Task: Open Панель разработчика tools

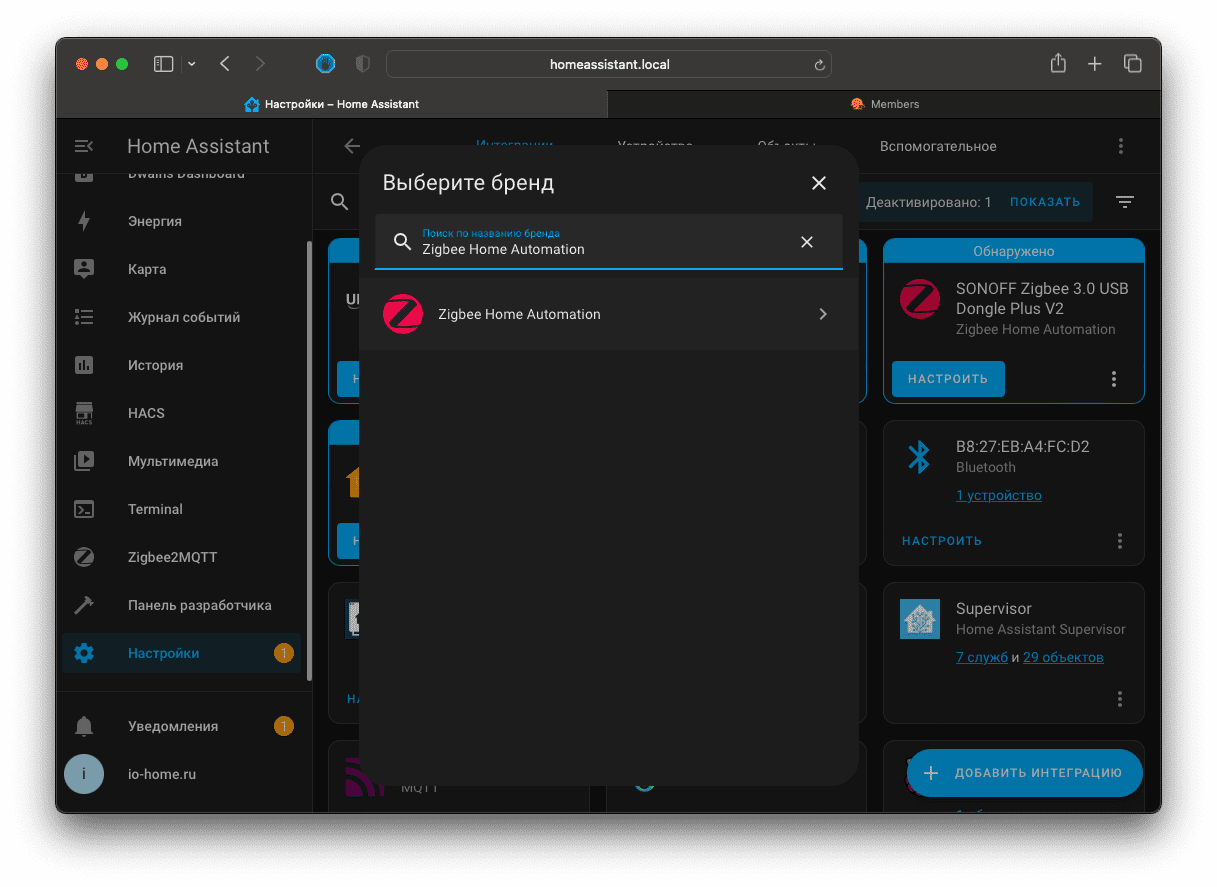Action: click(199, 605)
